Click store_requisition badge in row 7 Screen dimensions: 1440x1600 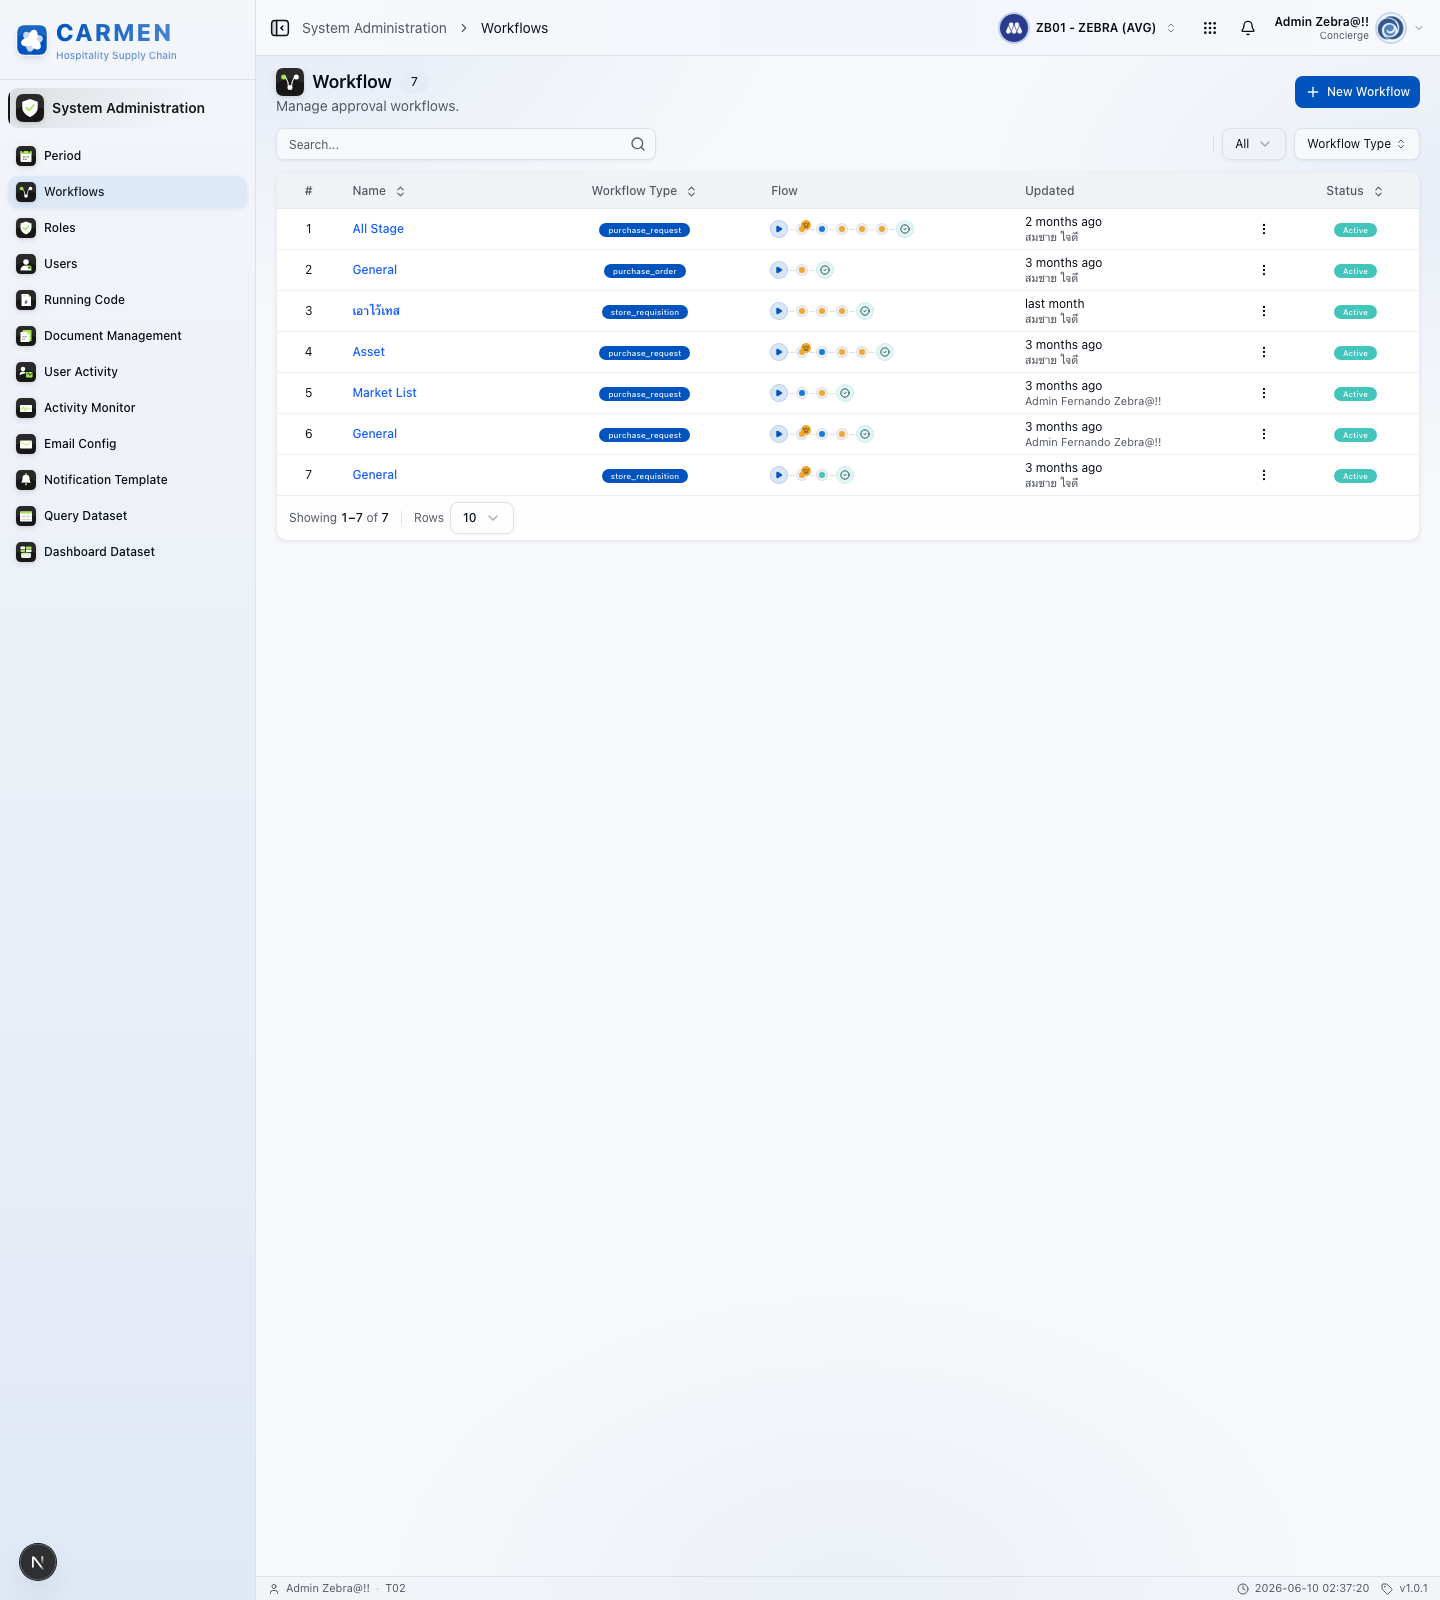(645, 476)
